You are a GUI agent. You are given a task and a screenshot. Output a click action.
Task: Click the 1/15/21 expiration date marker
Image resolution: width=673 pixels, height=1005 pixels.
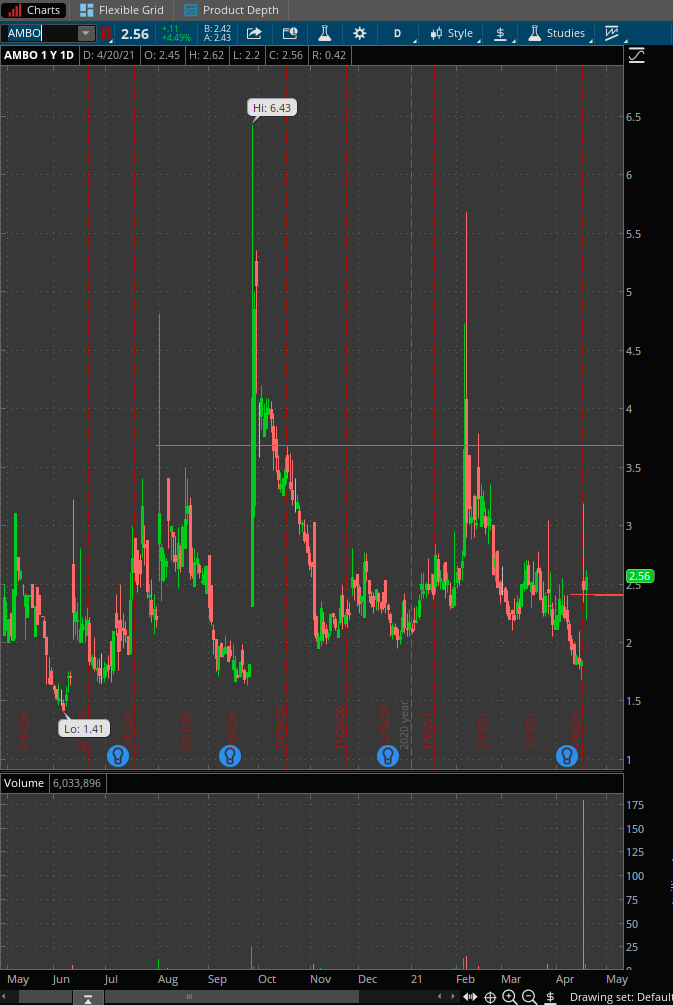(428, 730)
